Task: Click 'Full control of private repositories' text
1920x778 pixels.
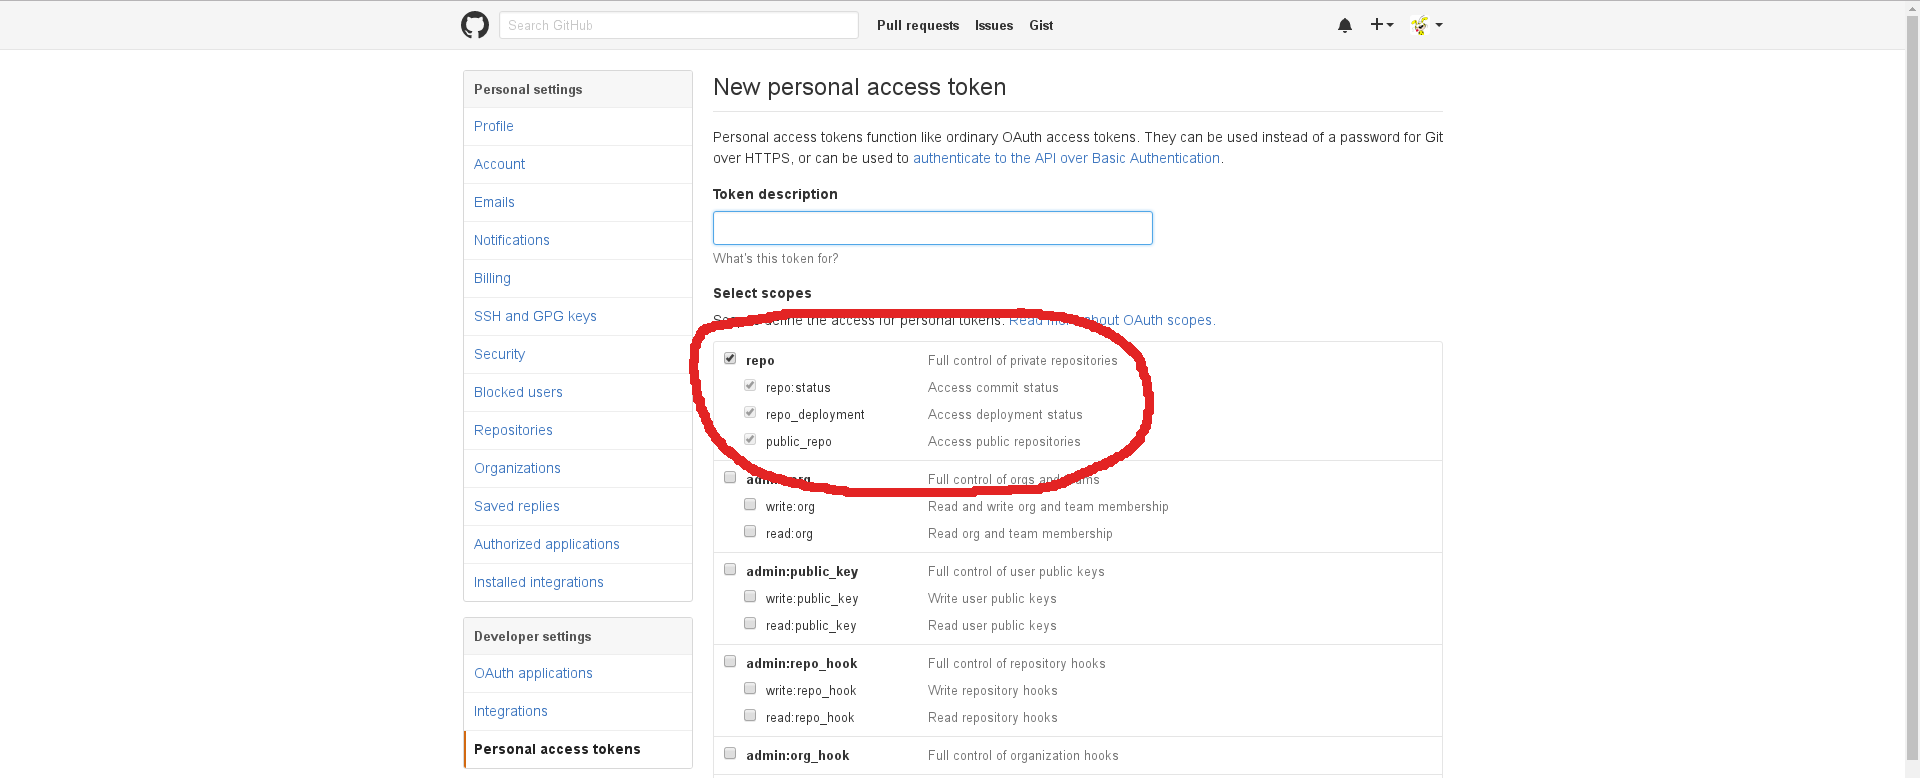Action: [x=1023, y=360]
